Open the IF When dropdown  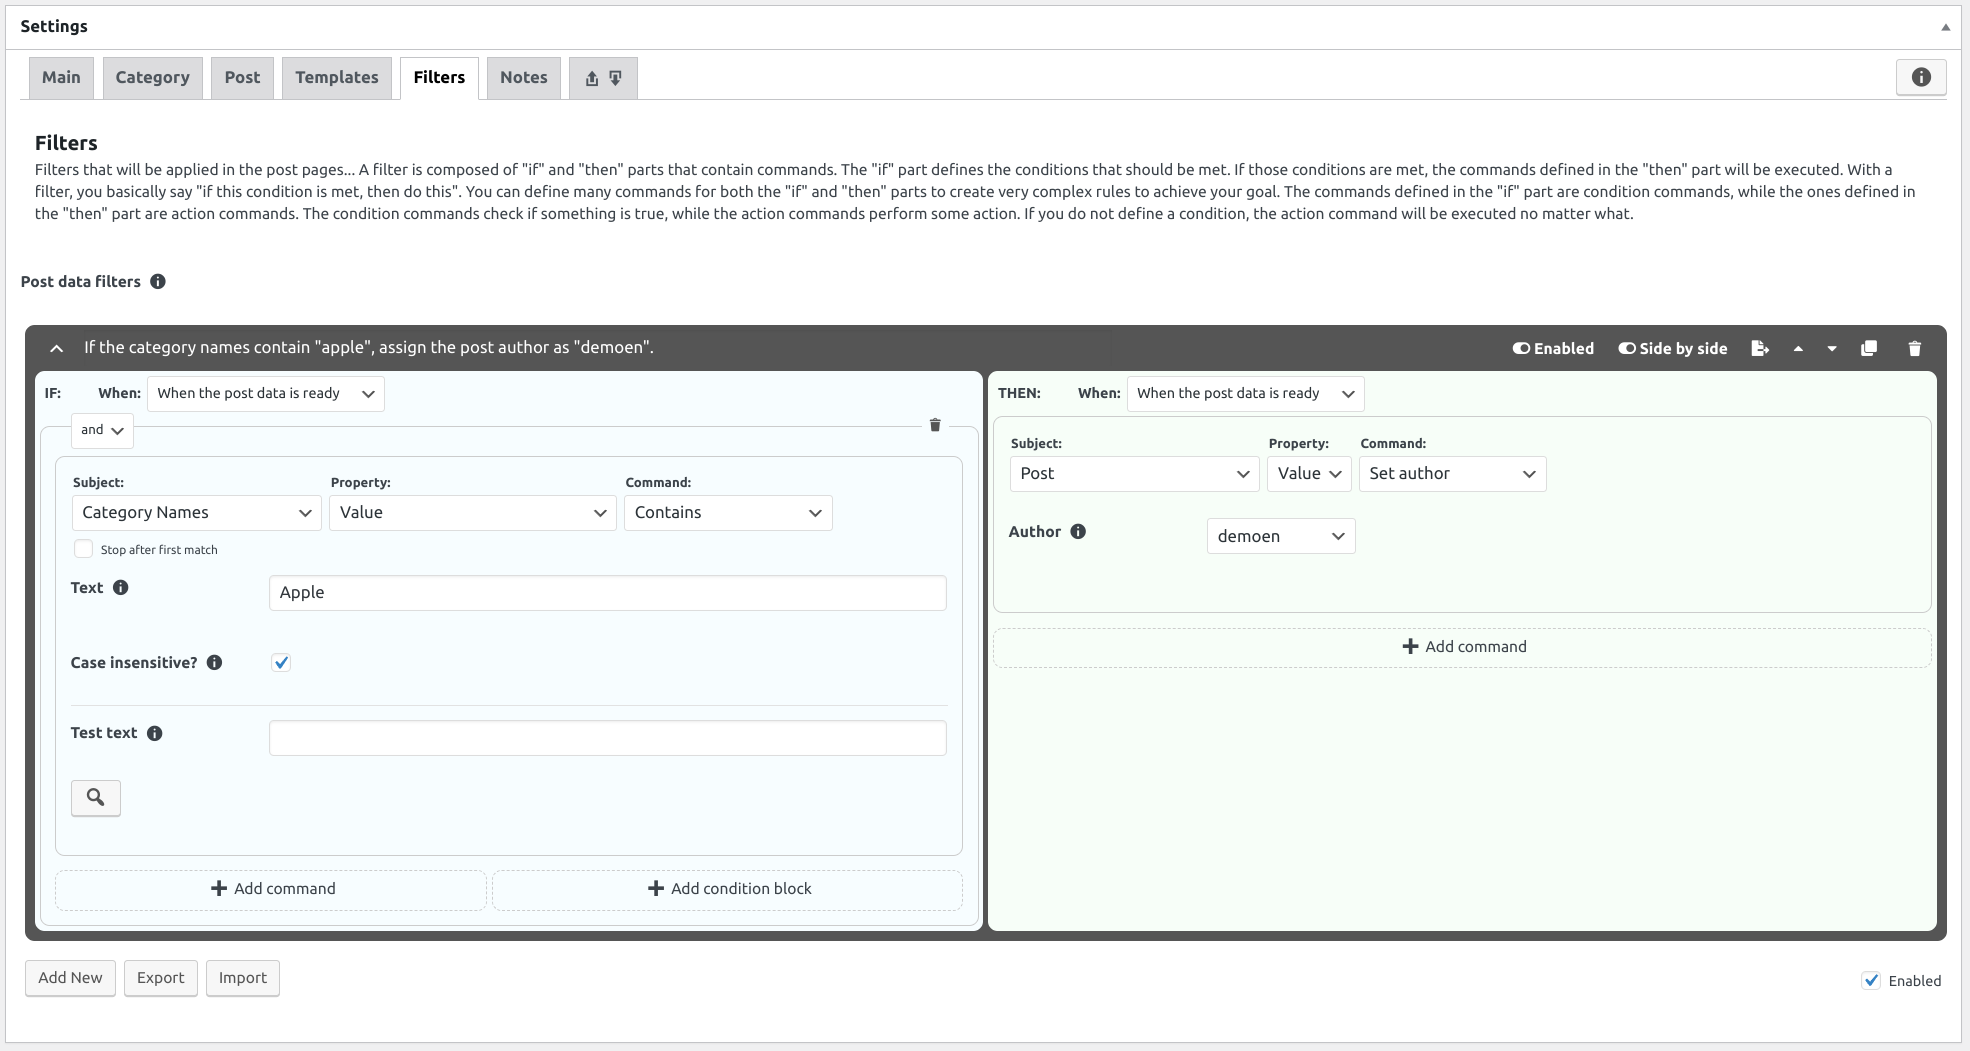click(x=266, y=394)
